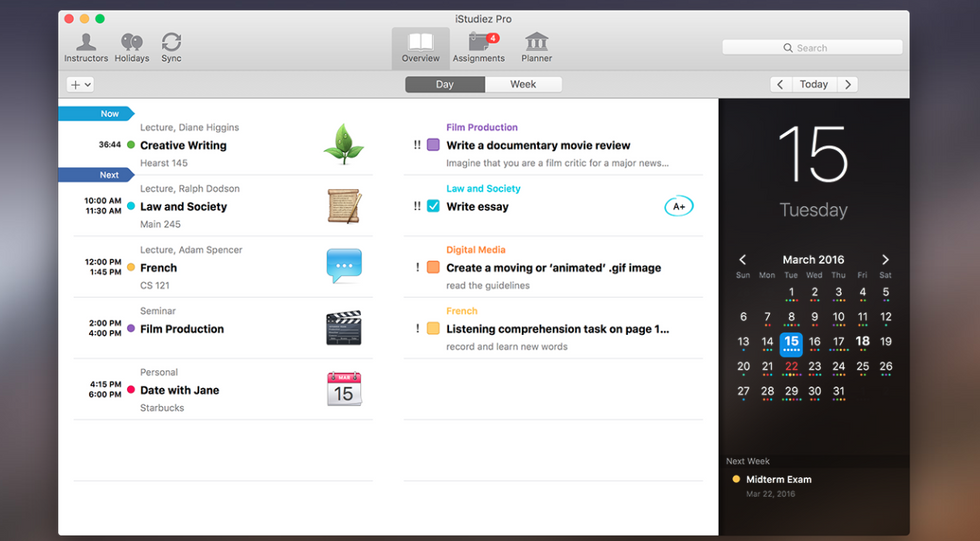The image size is (980, 541).
Task: Click the Holidays balloons icon
Action: [131, 47]
